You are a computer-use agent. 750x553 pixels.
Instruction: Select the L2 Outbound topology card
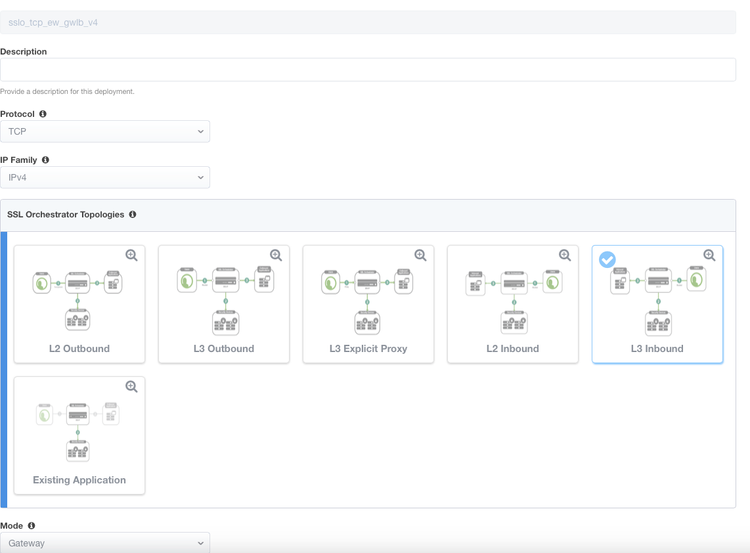click(79, 305)
